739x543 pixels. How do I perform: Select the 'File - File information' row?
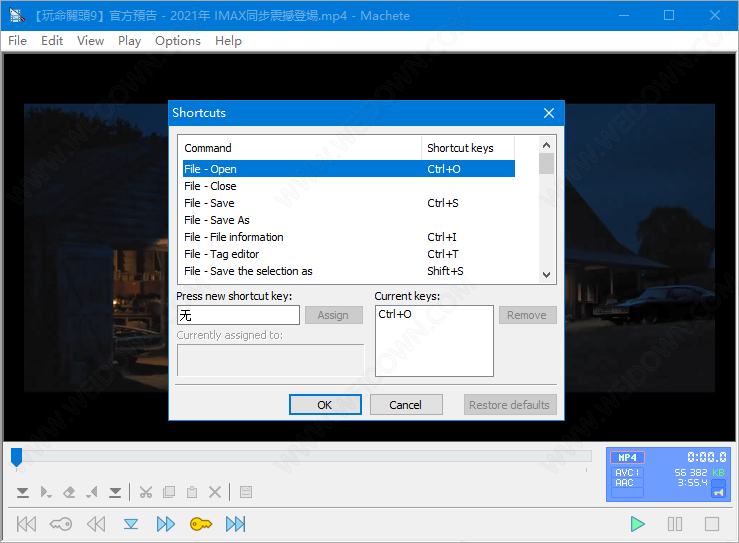pos(349,237)
